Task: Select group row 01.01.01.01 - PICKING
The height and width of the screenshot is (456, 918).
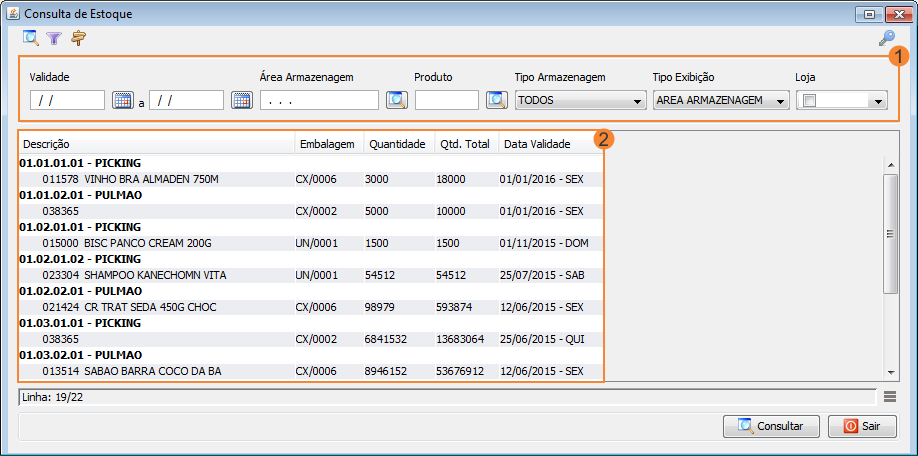Action: (x=311, y=163)
